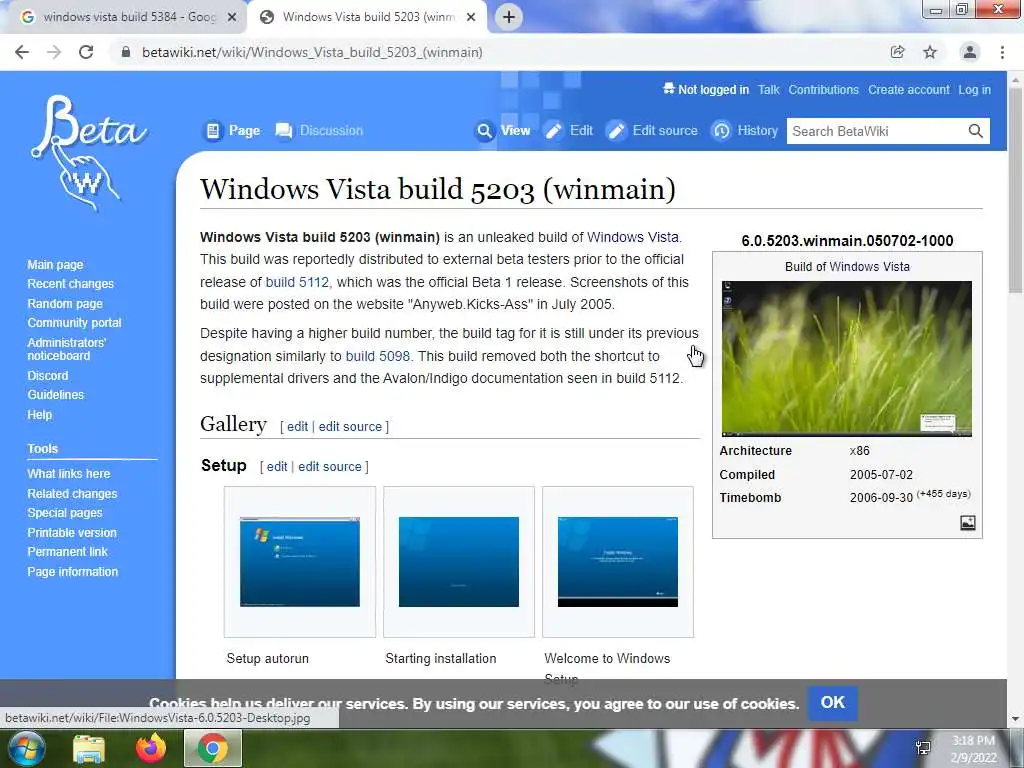This screenshot has width=1024, height=768.
Task: Open Administrators' noticeboard
Action: tap(66, 349)
